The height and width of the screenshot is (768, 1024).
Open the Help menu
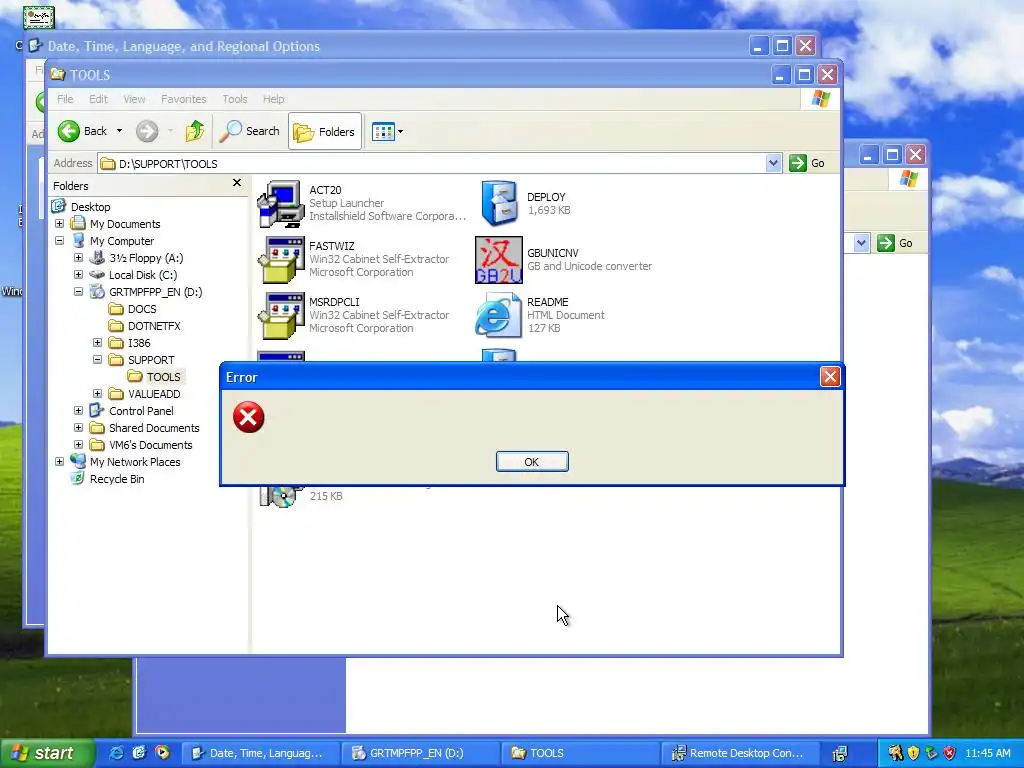pos(274,99)
